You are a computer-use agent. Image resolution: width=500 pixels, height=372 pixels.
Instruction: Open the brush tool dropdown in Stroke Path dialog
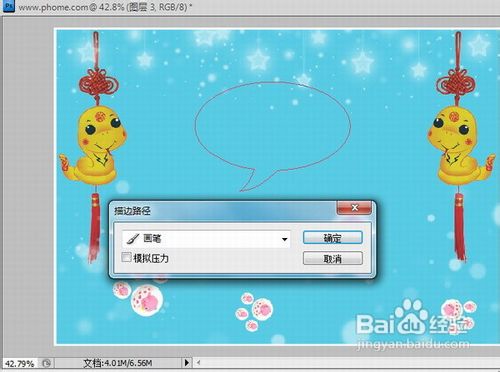[x=206, y=239]
